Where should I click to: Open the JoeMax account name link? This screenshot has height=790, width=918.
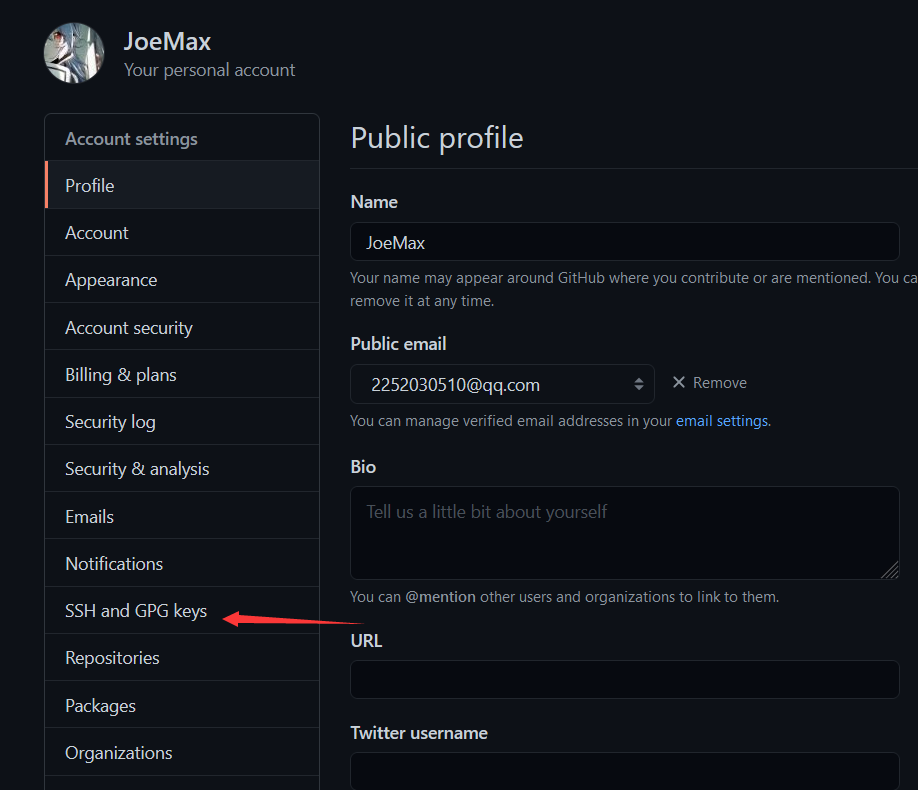(167, 42)
